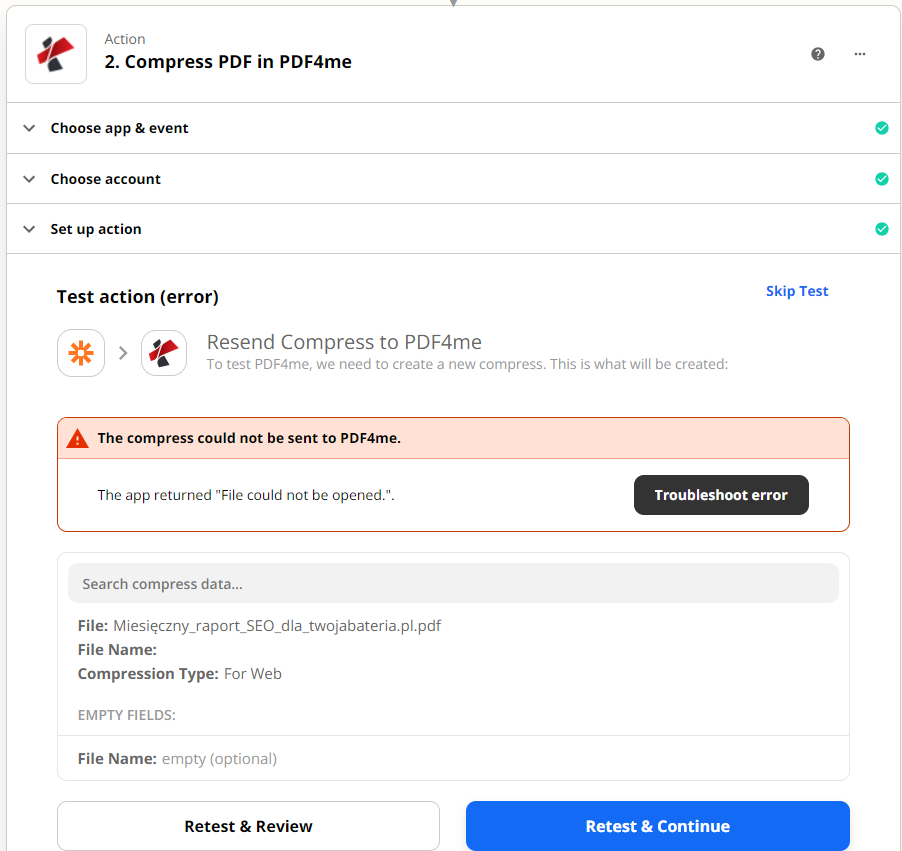
Task: Click the Skip Test link
Action: point(797,291)
